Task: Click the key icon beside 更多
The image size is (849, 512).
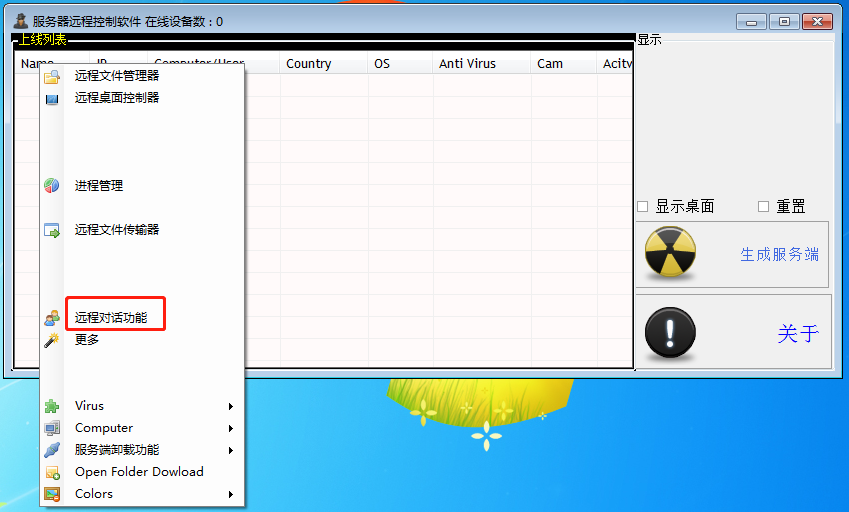Action: click(52, 340)
